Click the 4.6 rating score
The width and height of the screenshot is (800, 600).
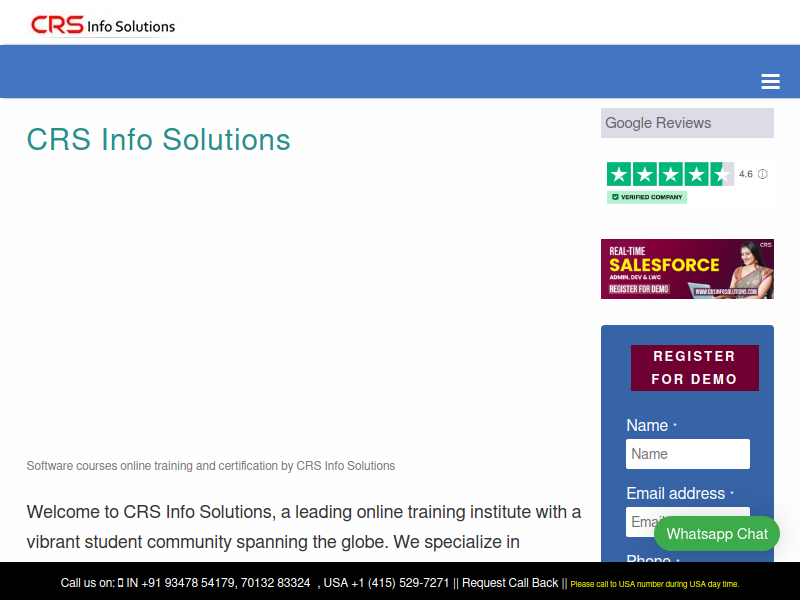(745, 174)
